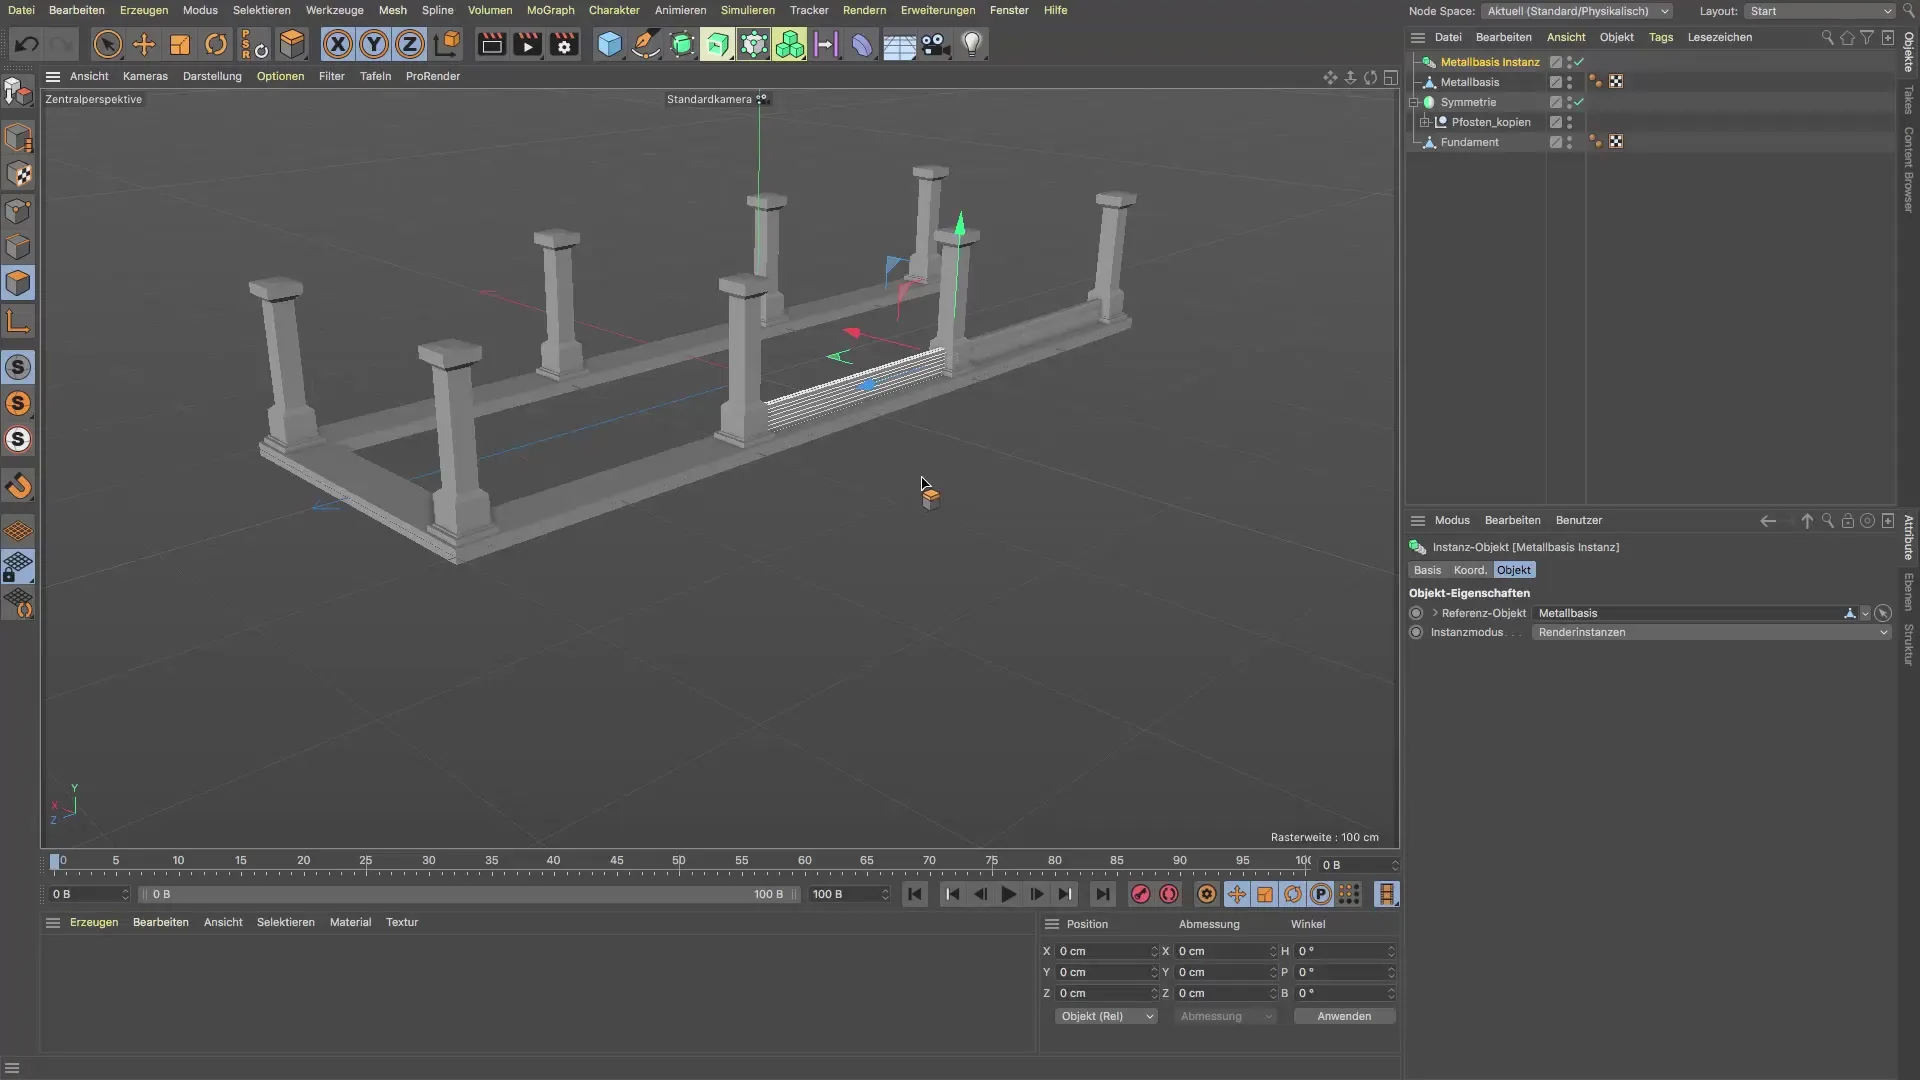Toggle X axis lock

338,44
